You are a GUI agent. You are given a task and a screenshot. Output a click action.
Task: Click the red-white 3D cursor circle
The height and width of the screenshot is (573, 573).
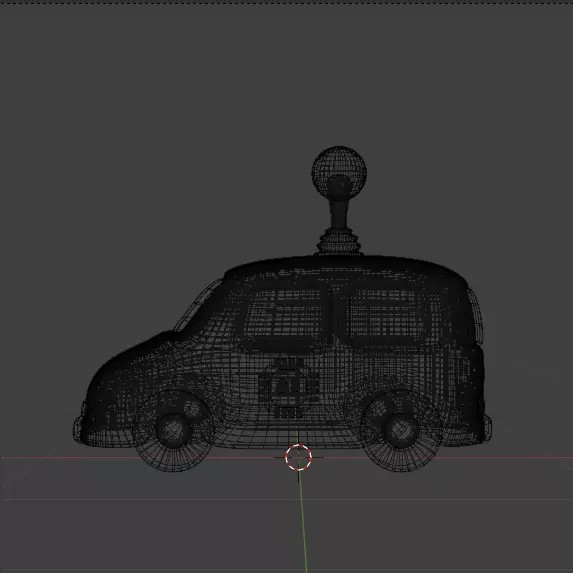click(x=298, y=457)
